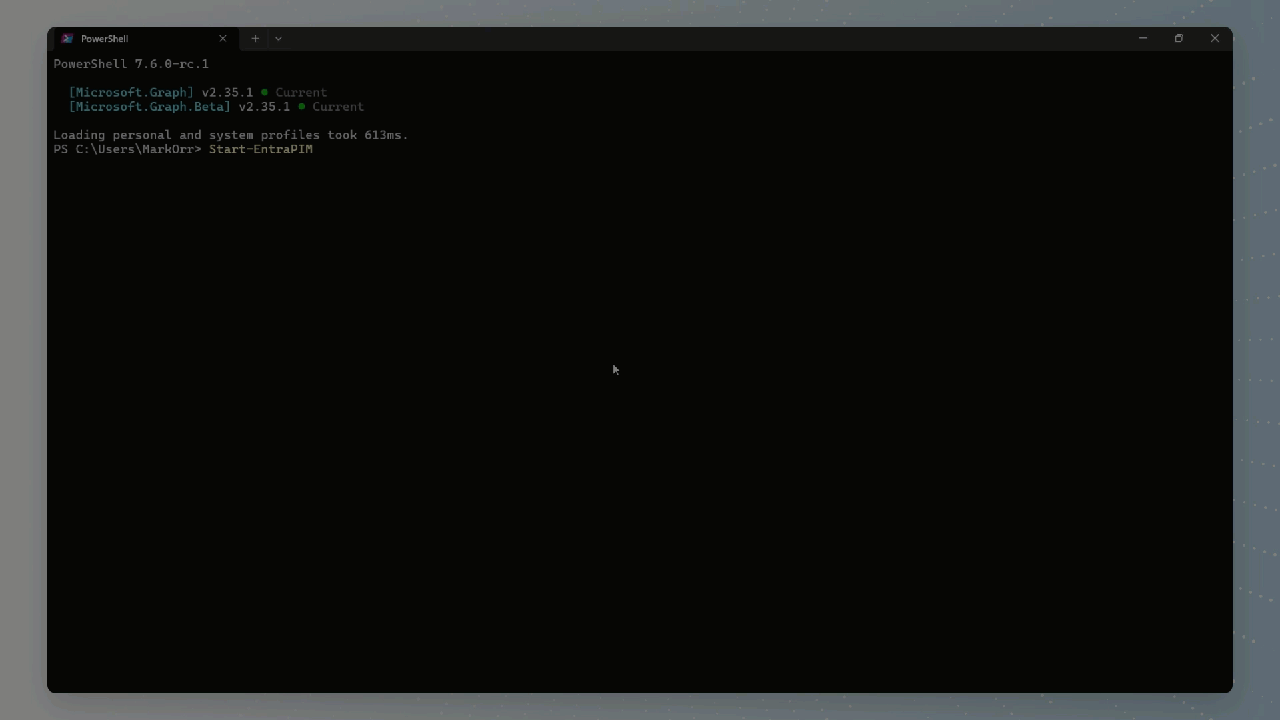This screenshot has height=720, width=1280.
Task: Expand the new tab profile dropdown
Action: (x=278, y=39)
